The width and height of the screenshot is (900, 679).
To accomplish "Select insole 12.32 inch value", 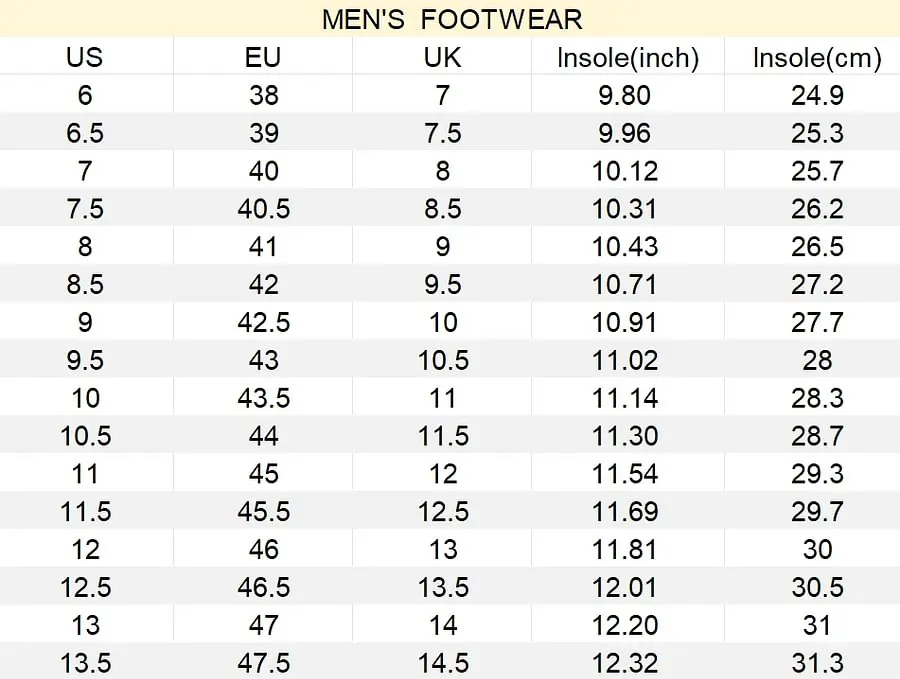I will tap(625, 662).
